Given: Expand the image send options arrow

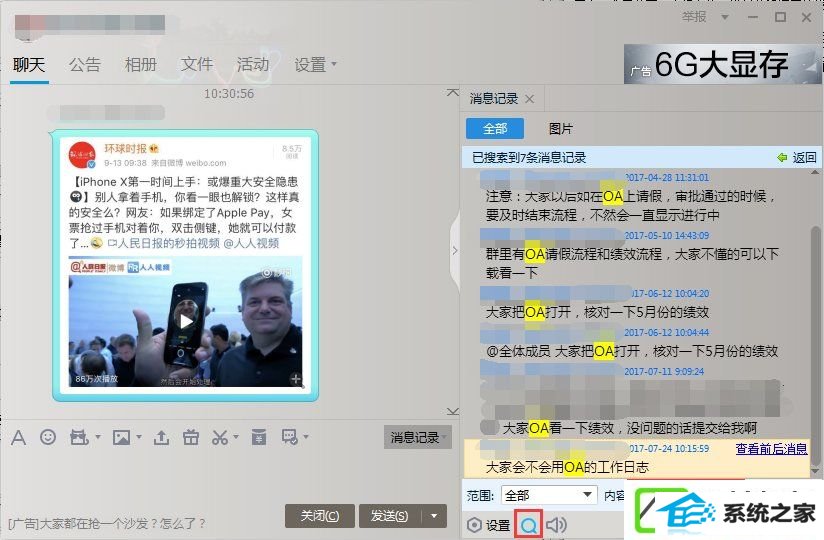Looking at the screenshot, I should click(x=139, y=437).
